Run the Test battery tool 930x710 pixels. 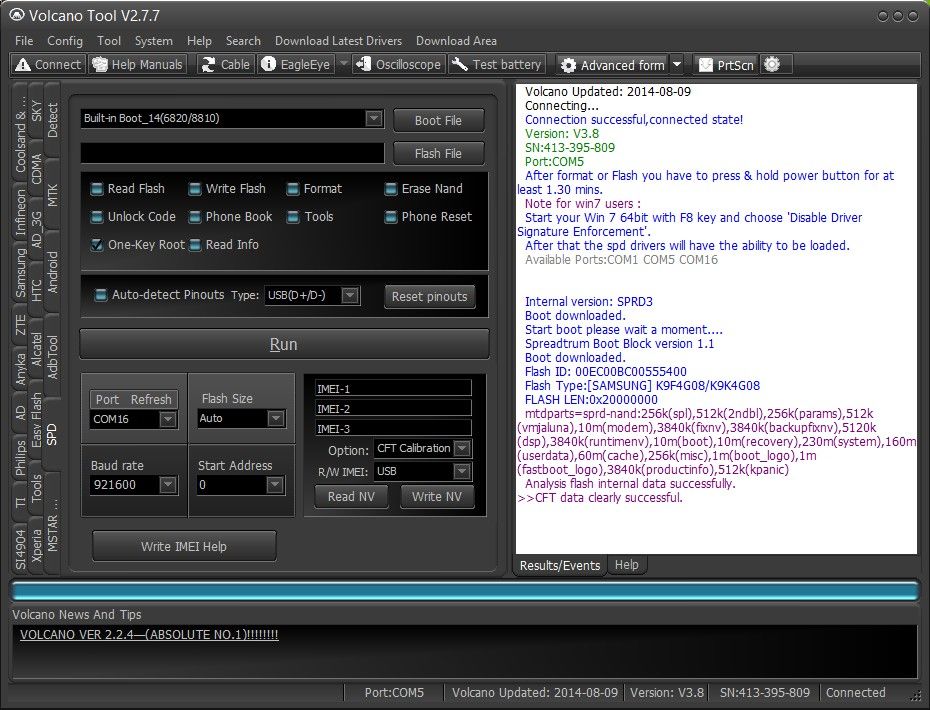[496, 65]
